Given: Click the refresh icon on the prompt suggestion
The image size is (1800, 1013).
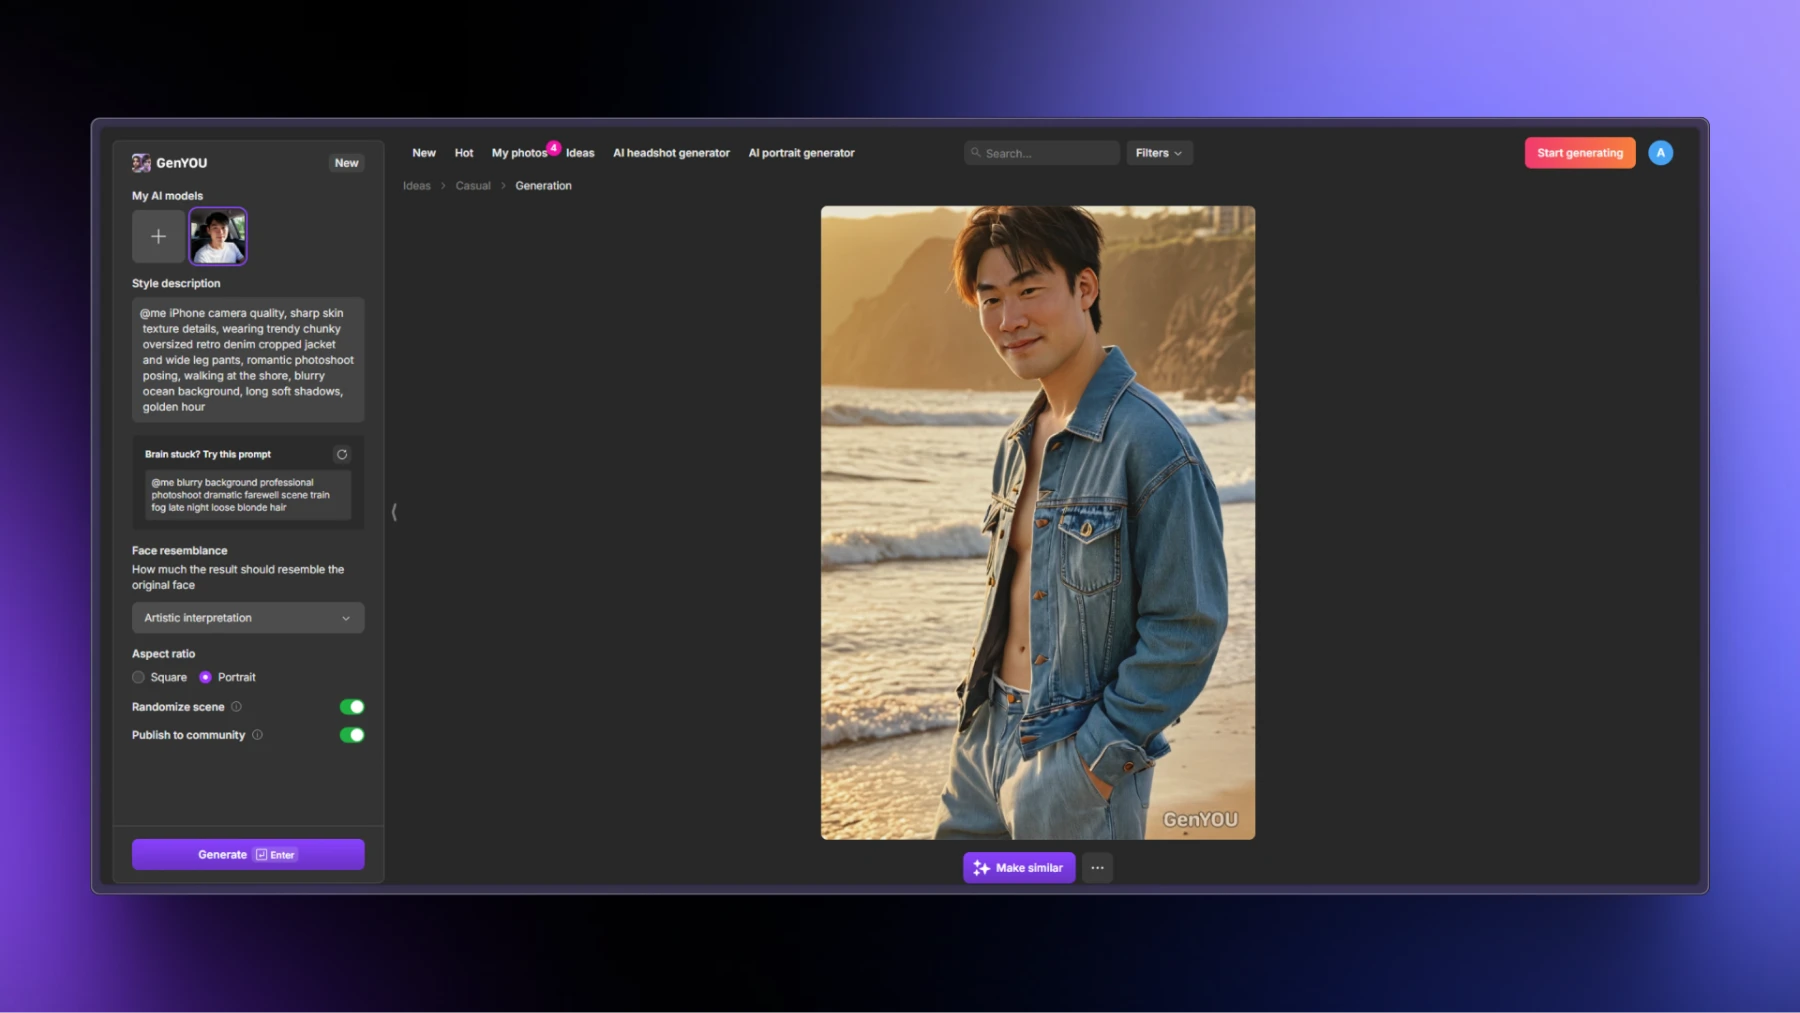Looking at the screenshot, I should [341, 454].
